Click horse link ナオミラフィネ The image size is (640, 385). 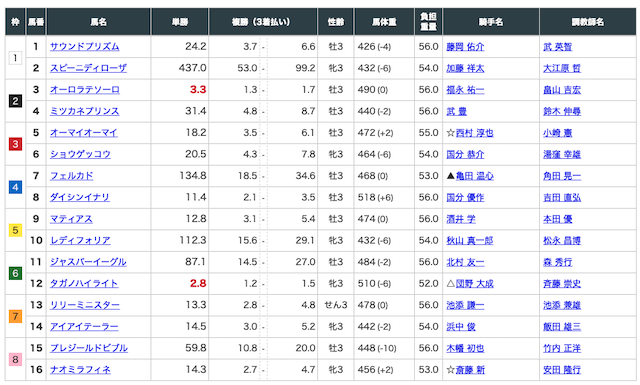[80, 370]
